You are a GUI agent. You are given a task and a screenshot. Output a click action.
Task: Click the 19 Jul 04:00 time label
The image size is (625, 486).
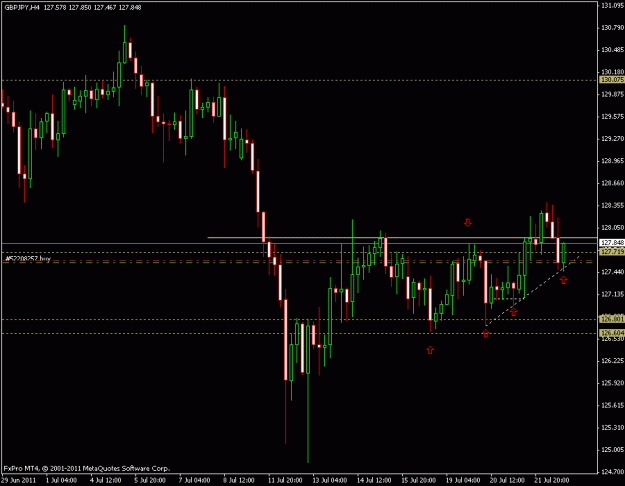point(463,480)
